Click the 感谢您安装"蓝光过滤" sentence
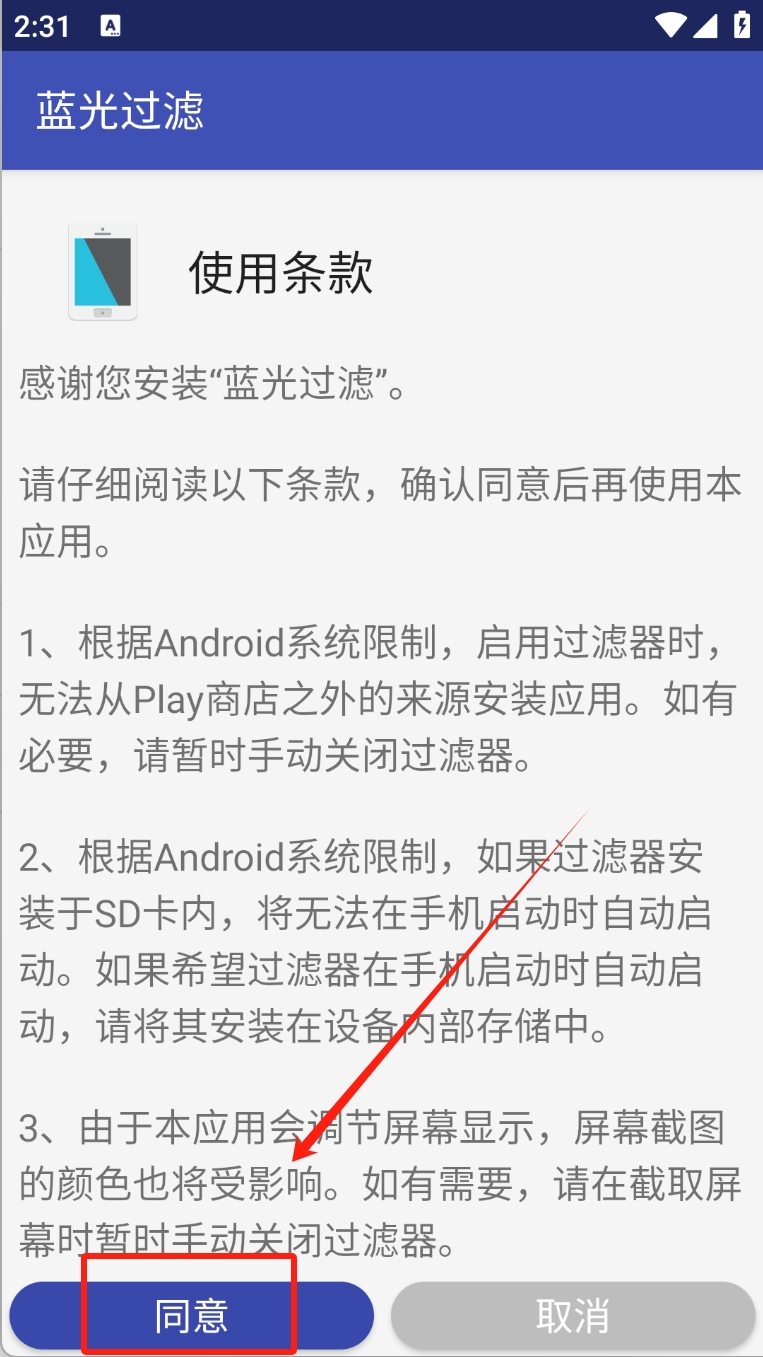 coord(213,385)
